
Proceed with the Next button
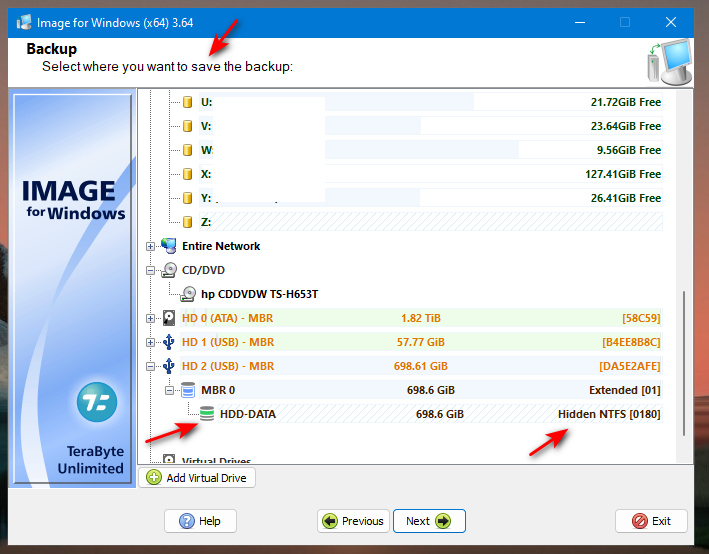coord(429,521)
